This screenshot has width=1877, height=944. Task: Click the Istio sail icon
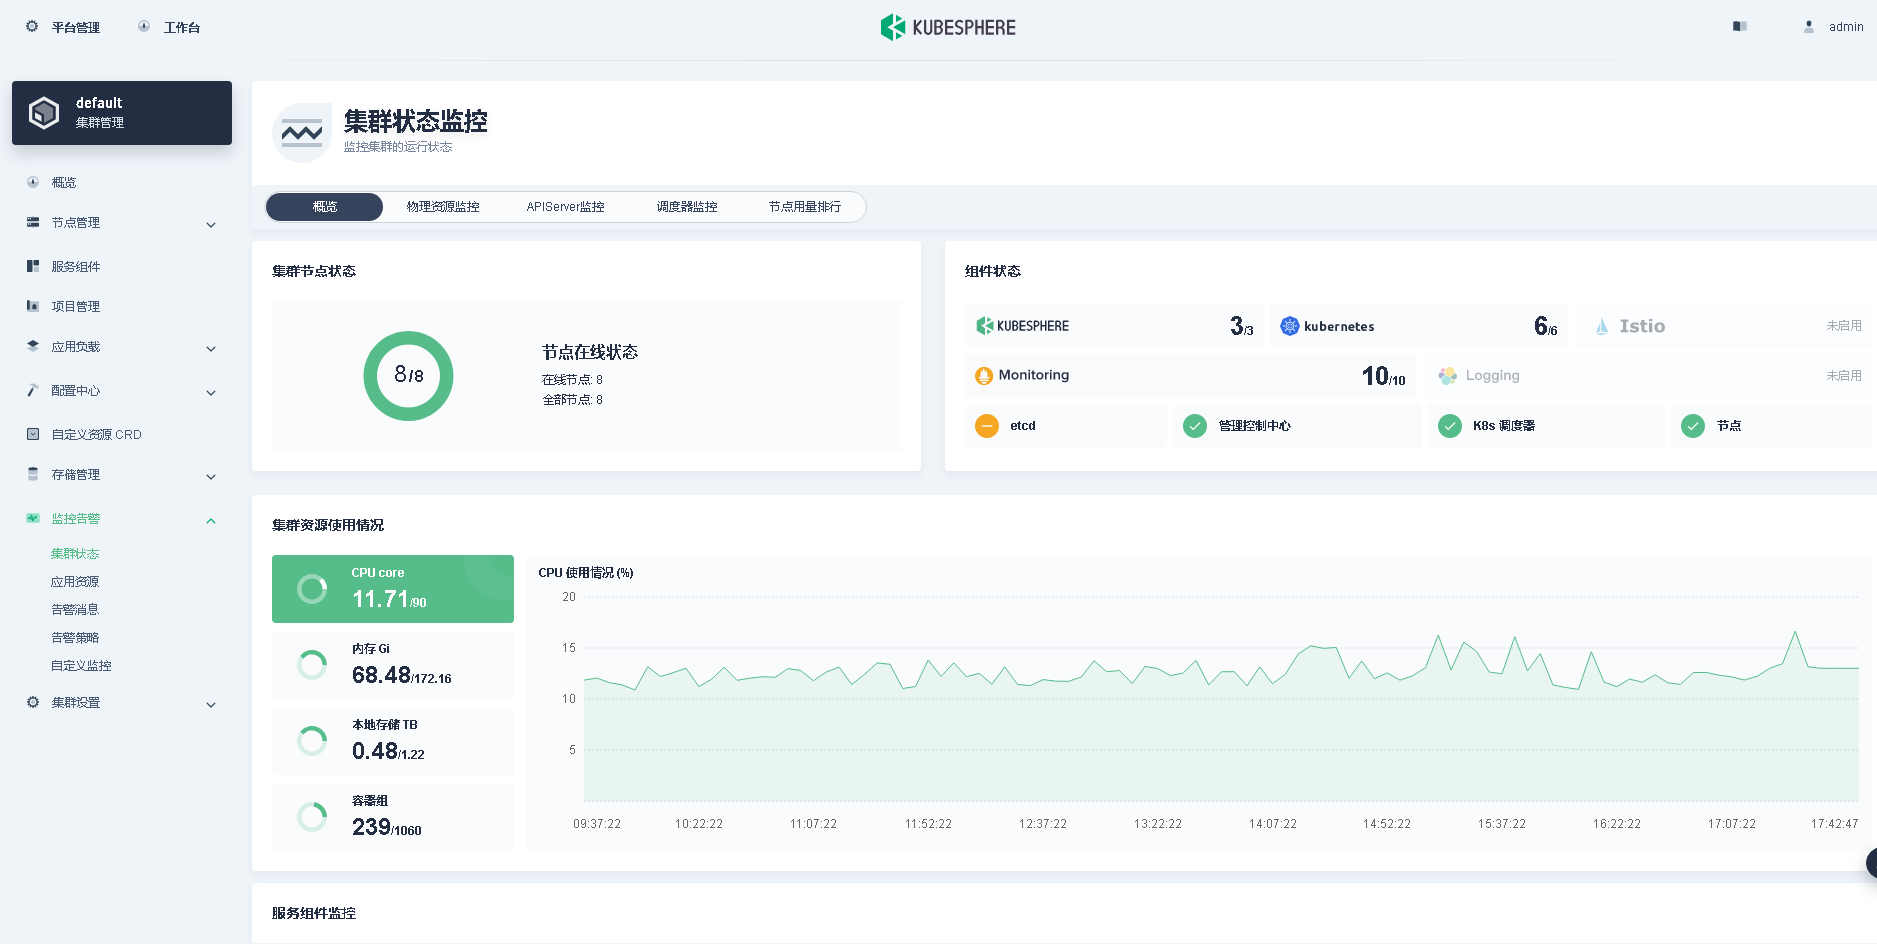(1602, 326)
